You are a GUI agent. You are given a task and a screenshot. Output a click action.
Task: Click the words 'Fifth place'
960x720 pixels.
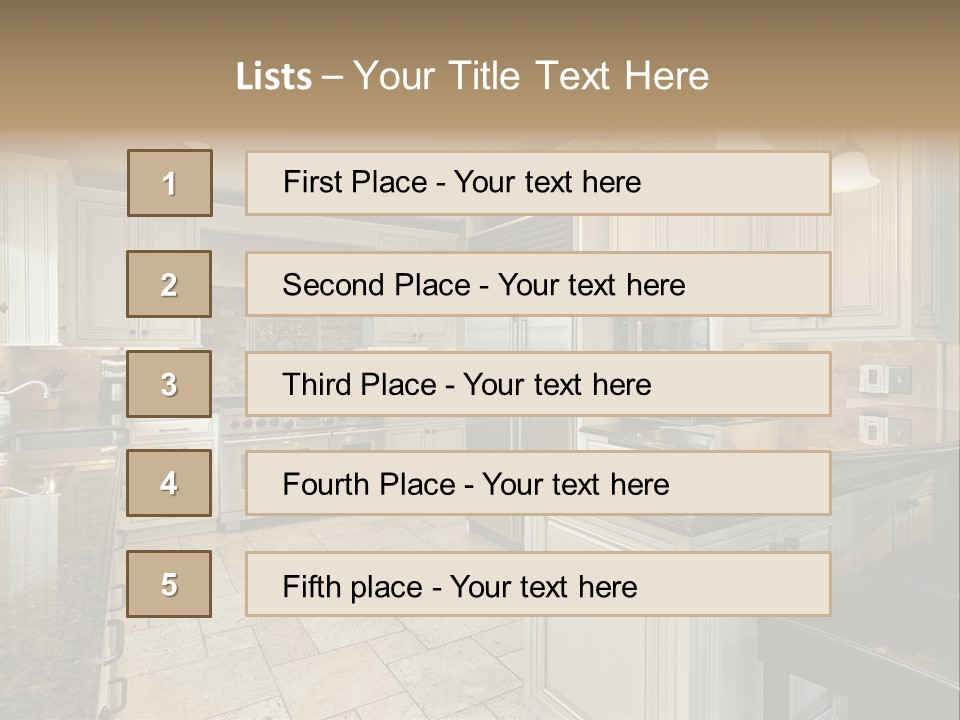click(353, 587)
